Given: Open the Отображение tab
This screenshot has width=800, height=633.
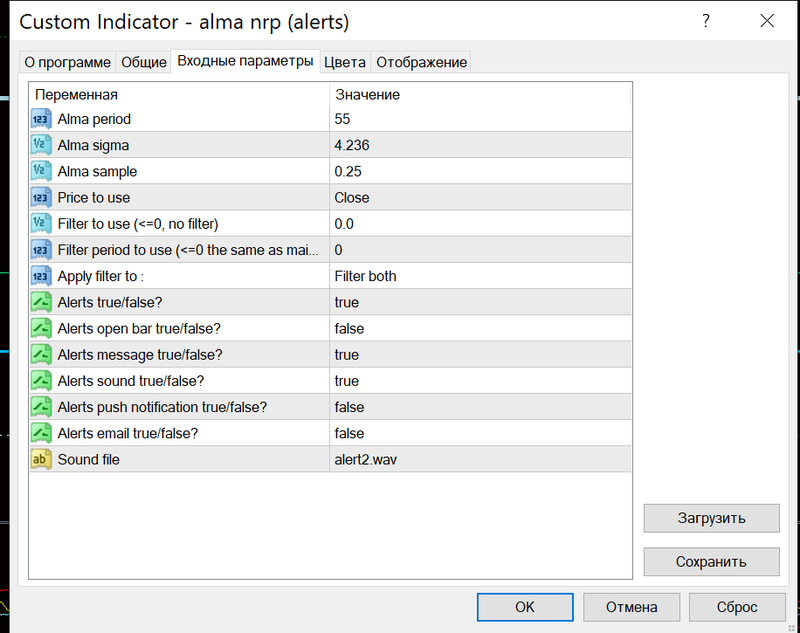Looking at the screenshot, I should (x=421, y=62).
